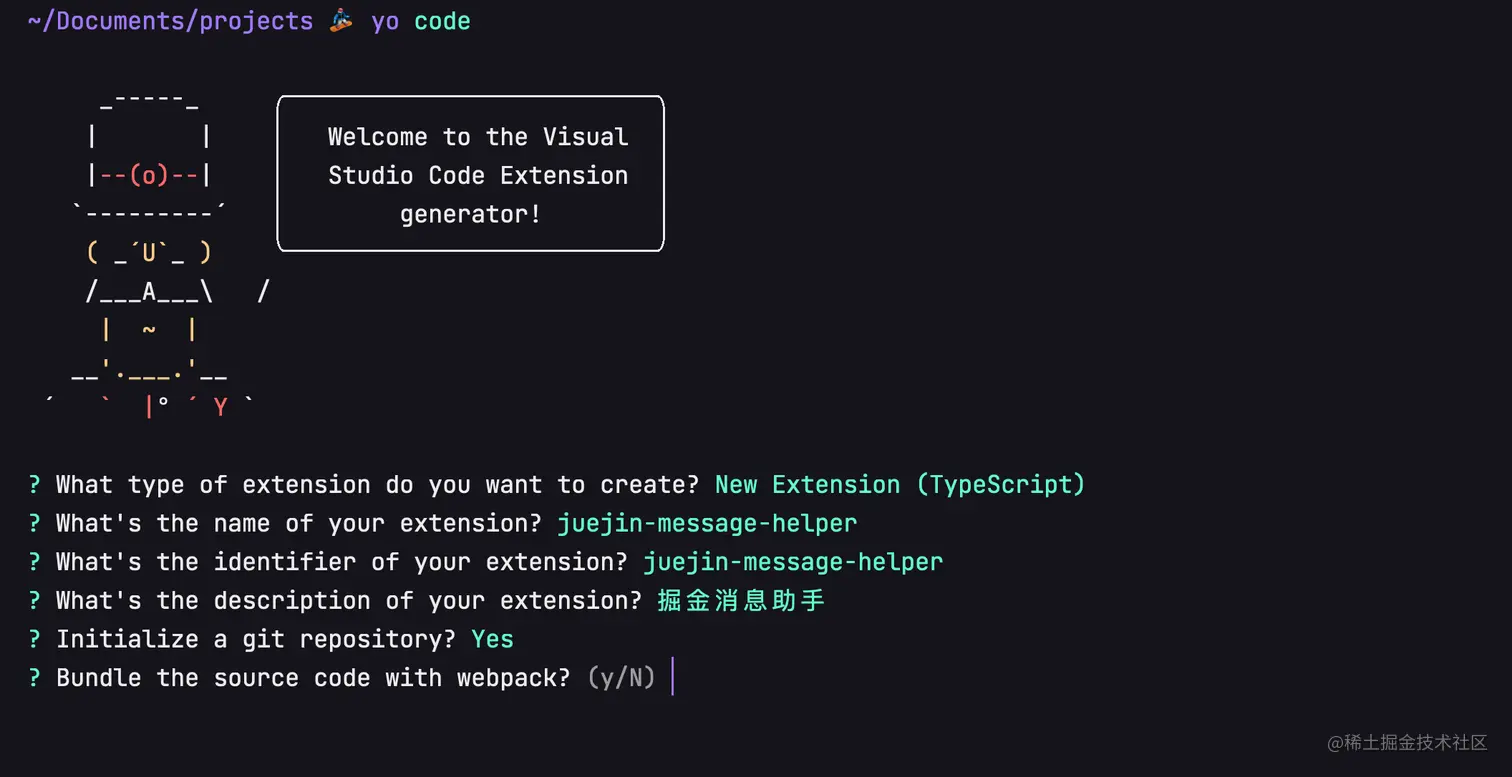
Task: Click the question mark before git repository prompt
Action: (x=34, y=640)
